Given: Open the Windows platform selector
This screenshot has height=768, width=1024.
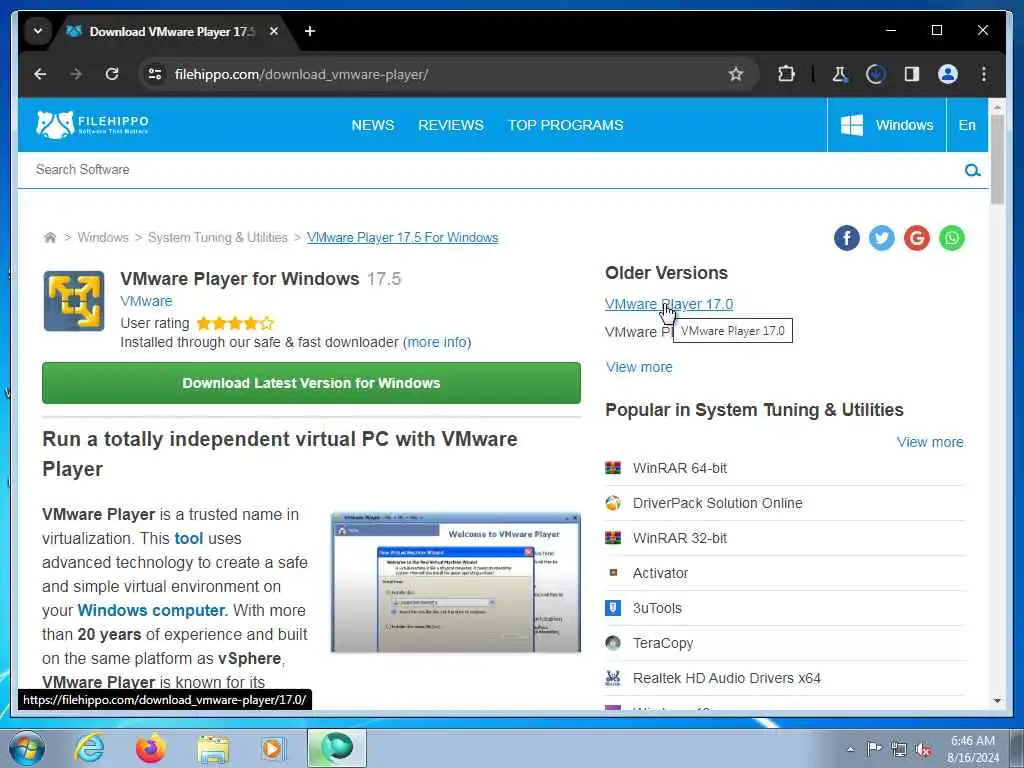Looking at the screenshot, I should (887, 125).
